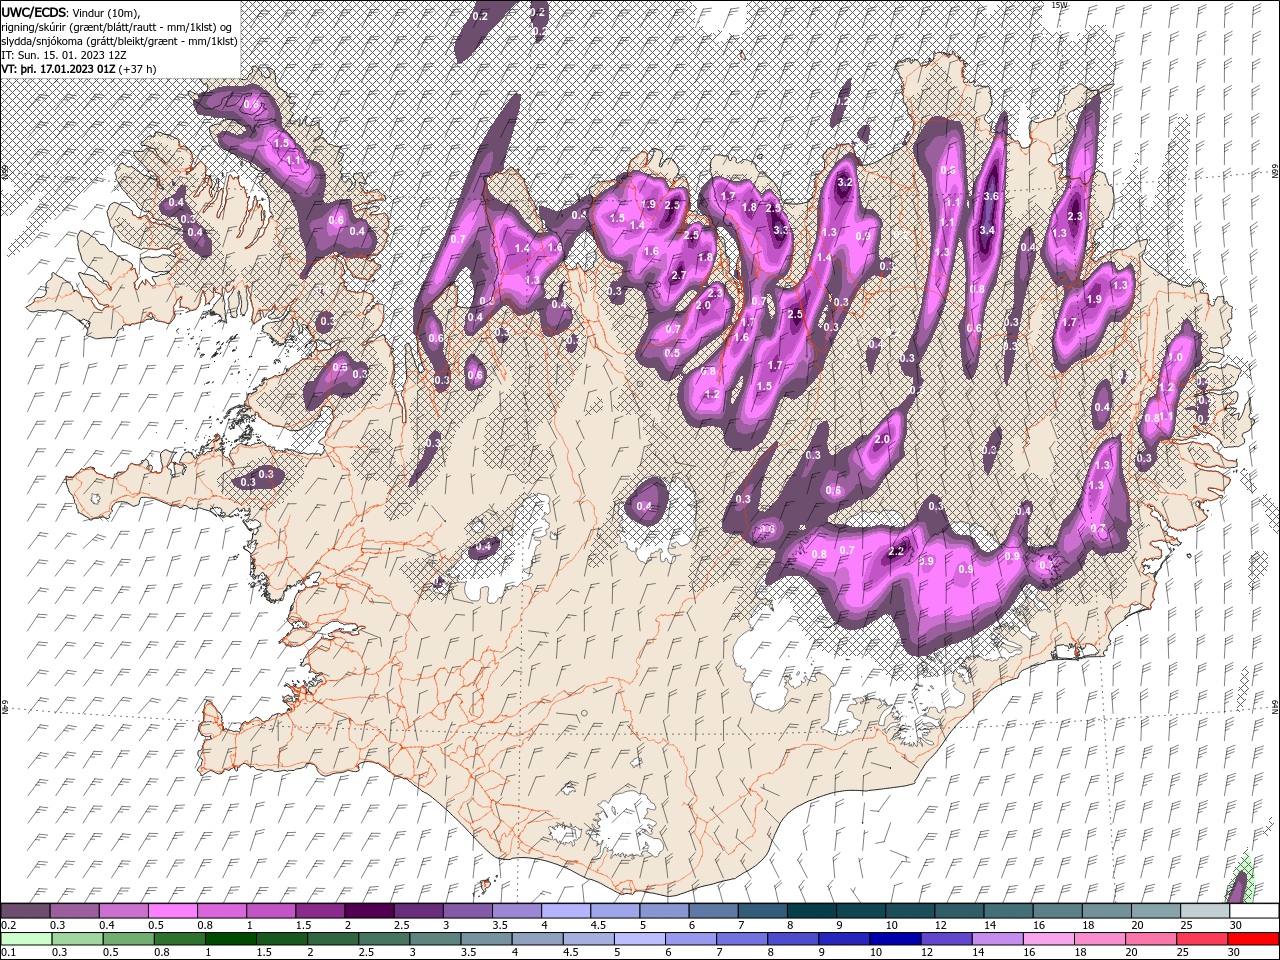The height and width of the screenshot is (960, 1280).
Task: Pick the light lavender 4–4.5 snow swatch
Action: (x=564, y=911)
